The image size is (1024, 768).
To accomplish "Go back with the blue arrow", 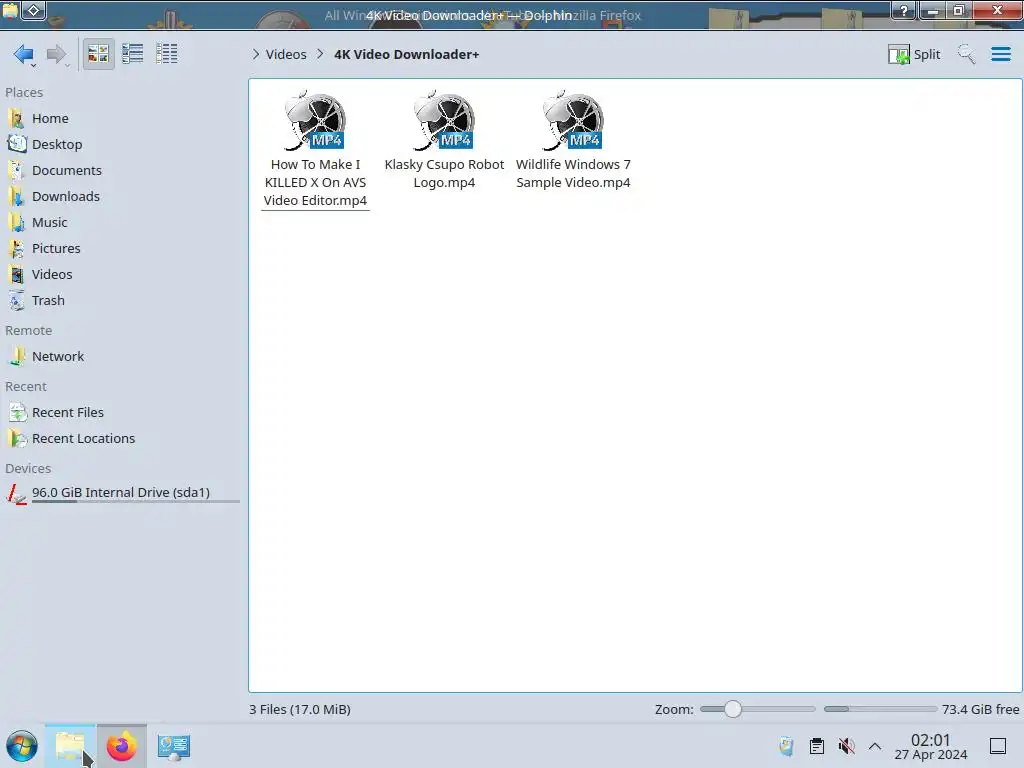I will coord(24,54).
